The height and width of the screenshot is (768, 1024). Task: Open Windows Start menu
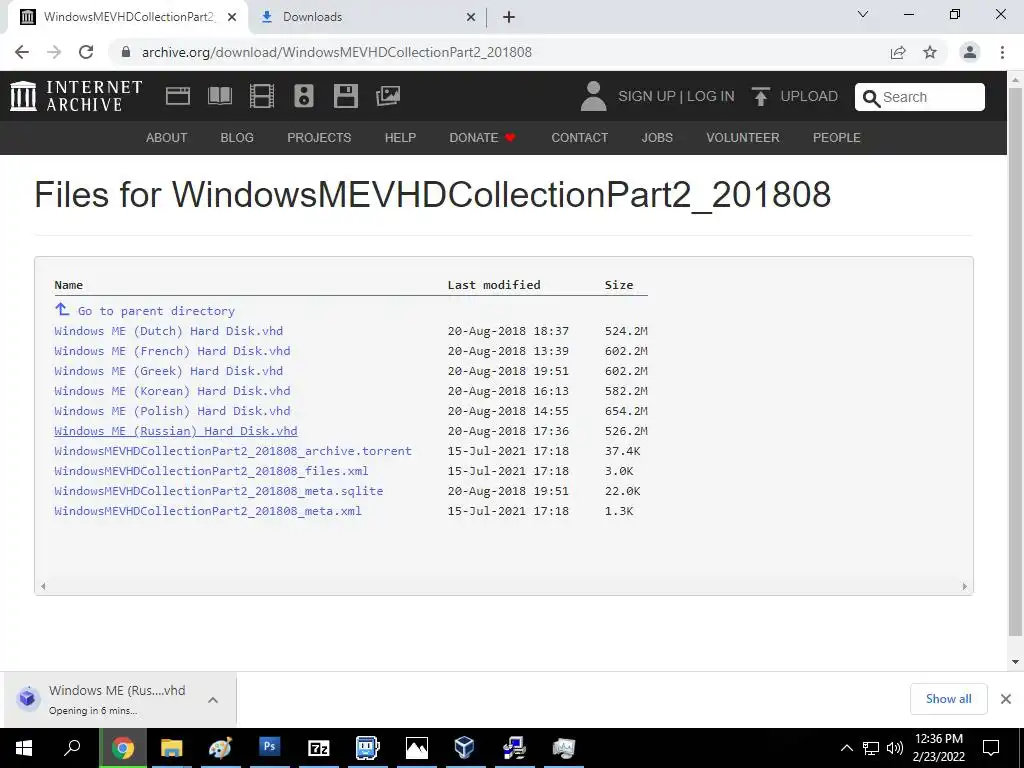(24, 748)
